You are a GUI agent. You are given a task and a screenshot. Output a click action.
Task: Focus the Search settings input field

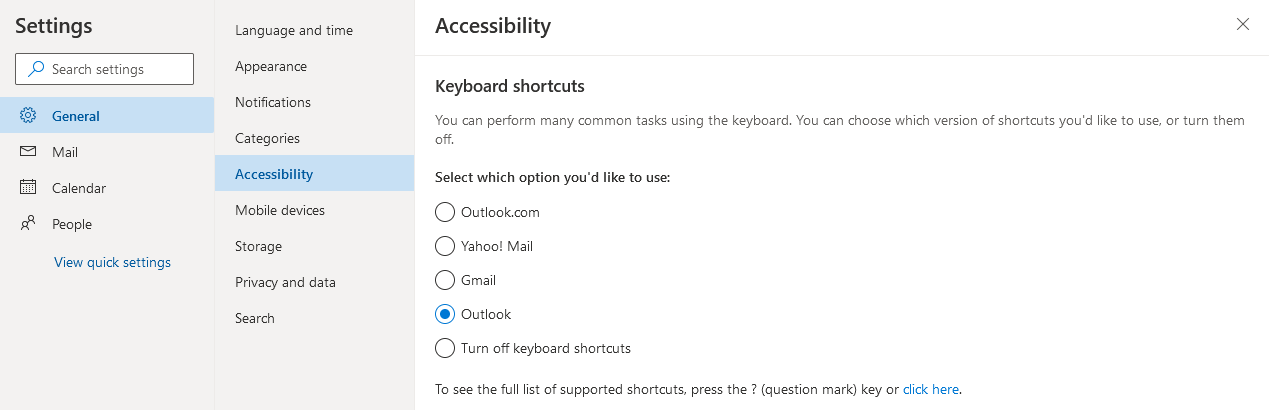pos(104,69)
